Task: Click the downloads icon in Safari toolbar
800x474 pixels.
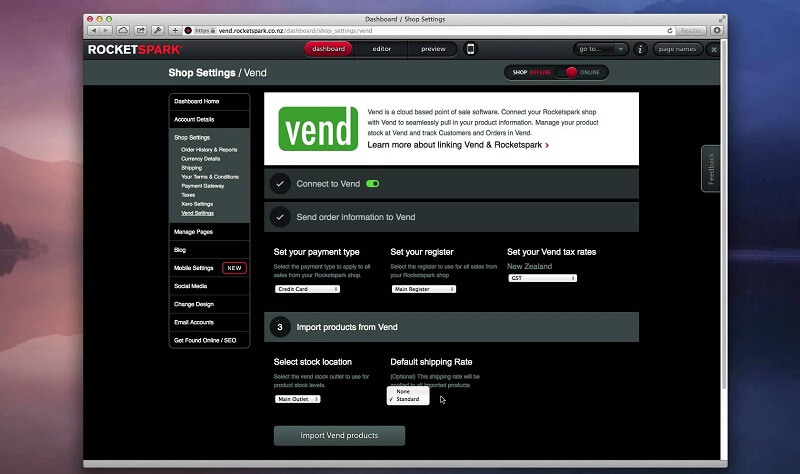Action: (717, 31)
